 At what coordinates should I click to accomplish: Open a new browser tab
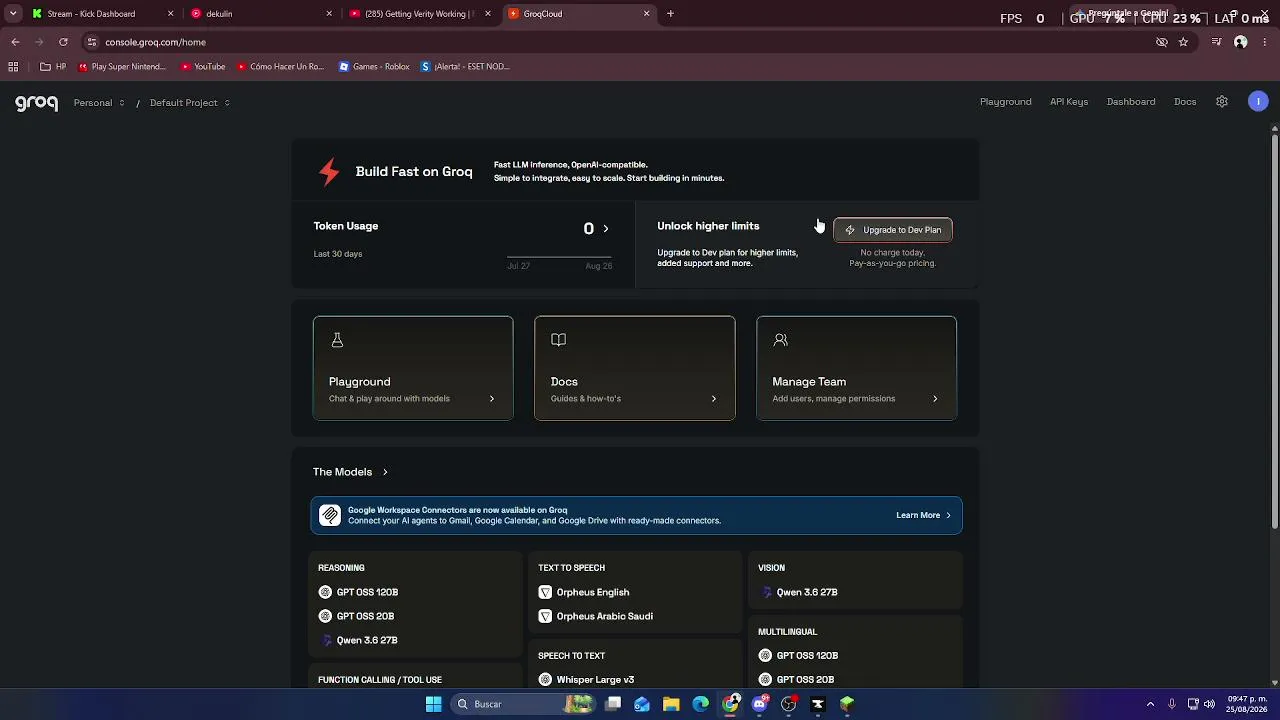tap(670, 14)
